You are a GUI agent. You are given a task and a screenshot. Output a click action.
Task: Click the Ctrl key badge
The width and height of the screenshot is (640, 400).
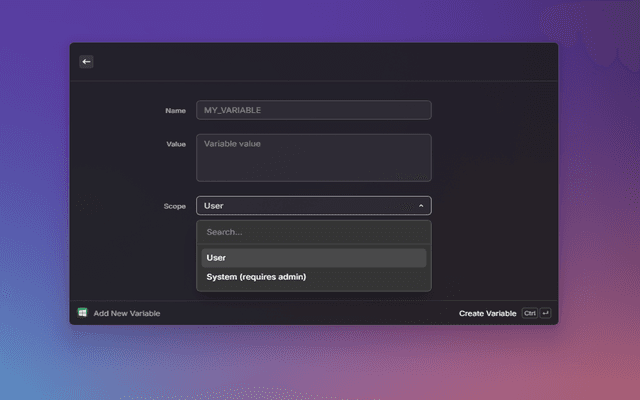pos(530,313)
